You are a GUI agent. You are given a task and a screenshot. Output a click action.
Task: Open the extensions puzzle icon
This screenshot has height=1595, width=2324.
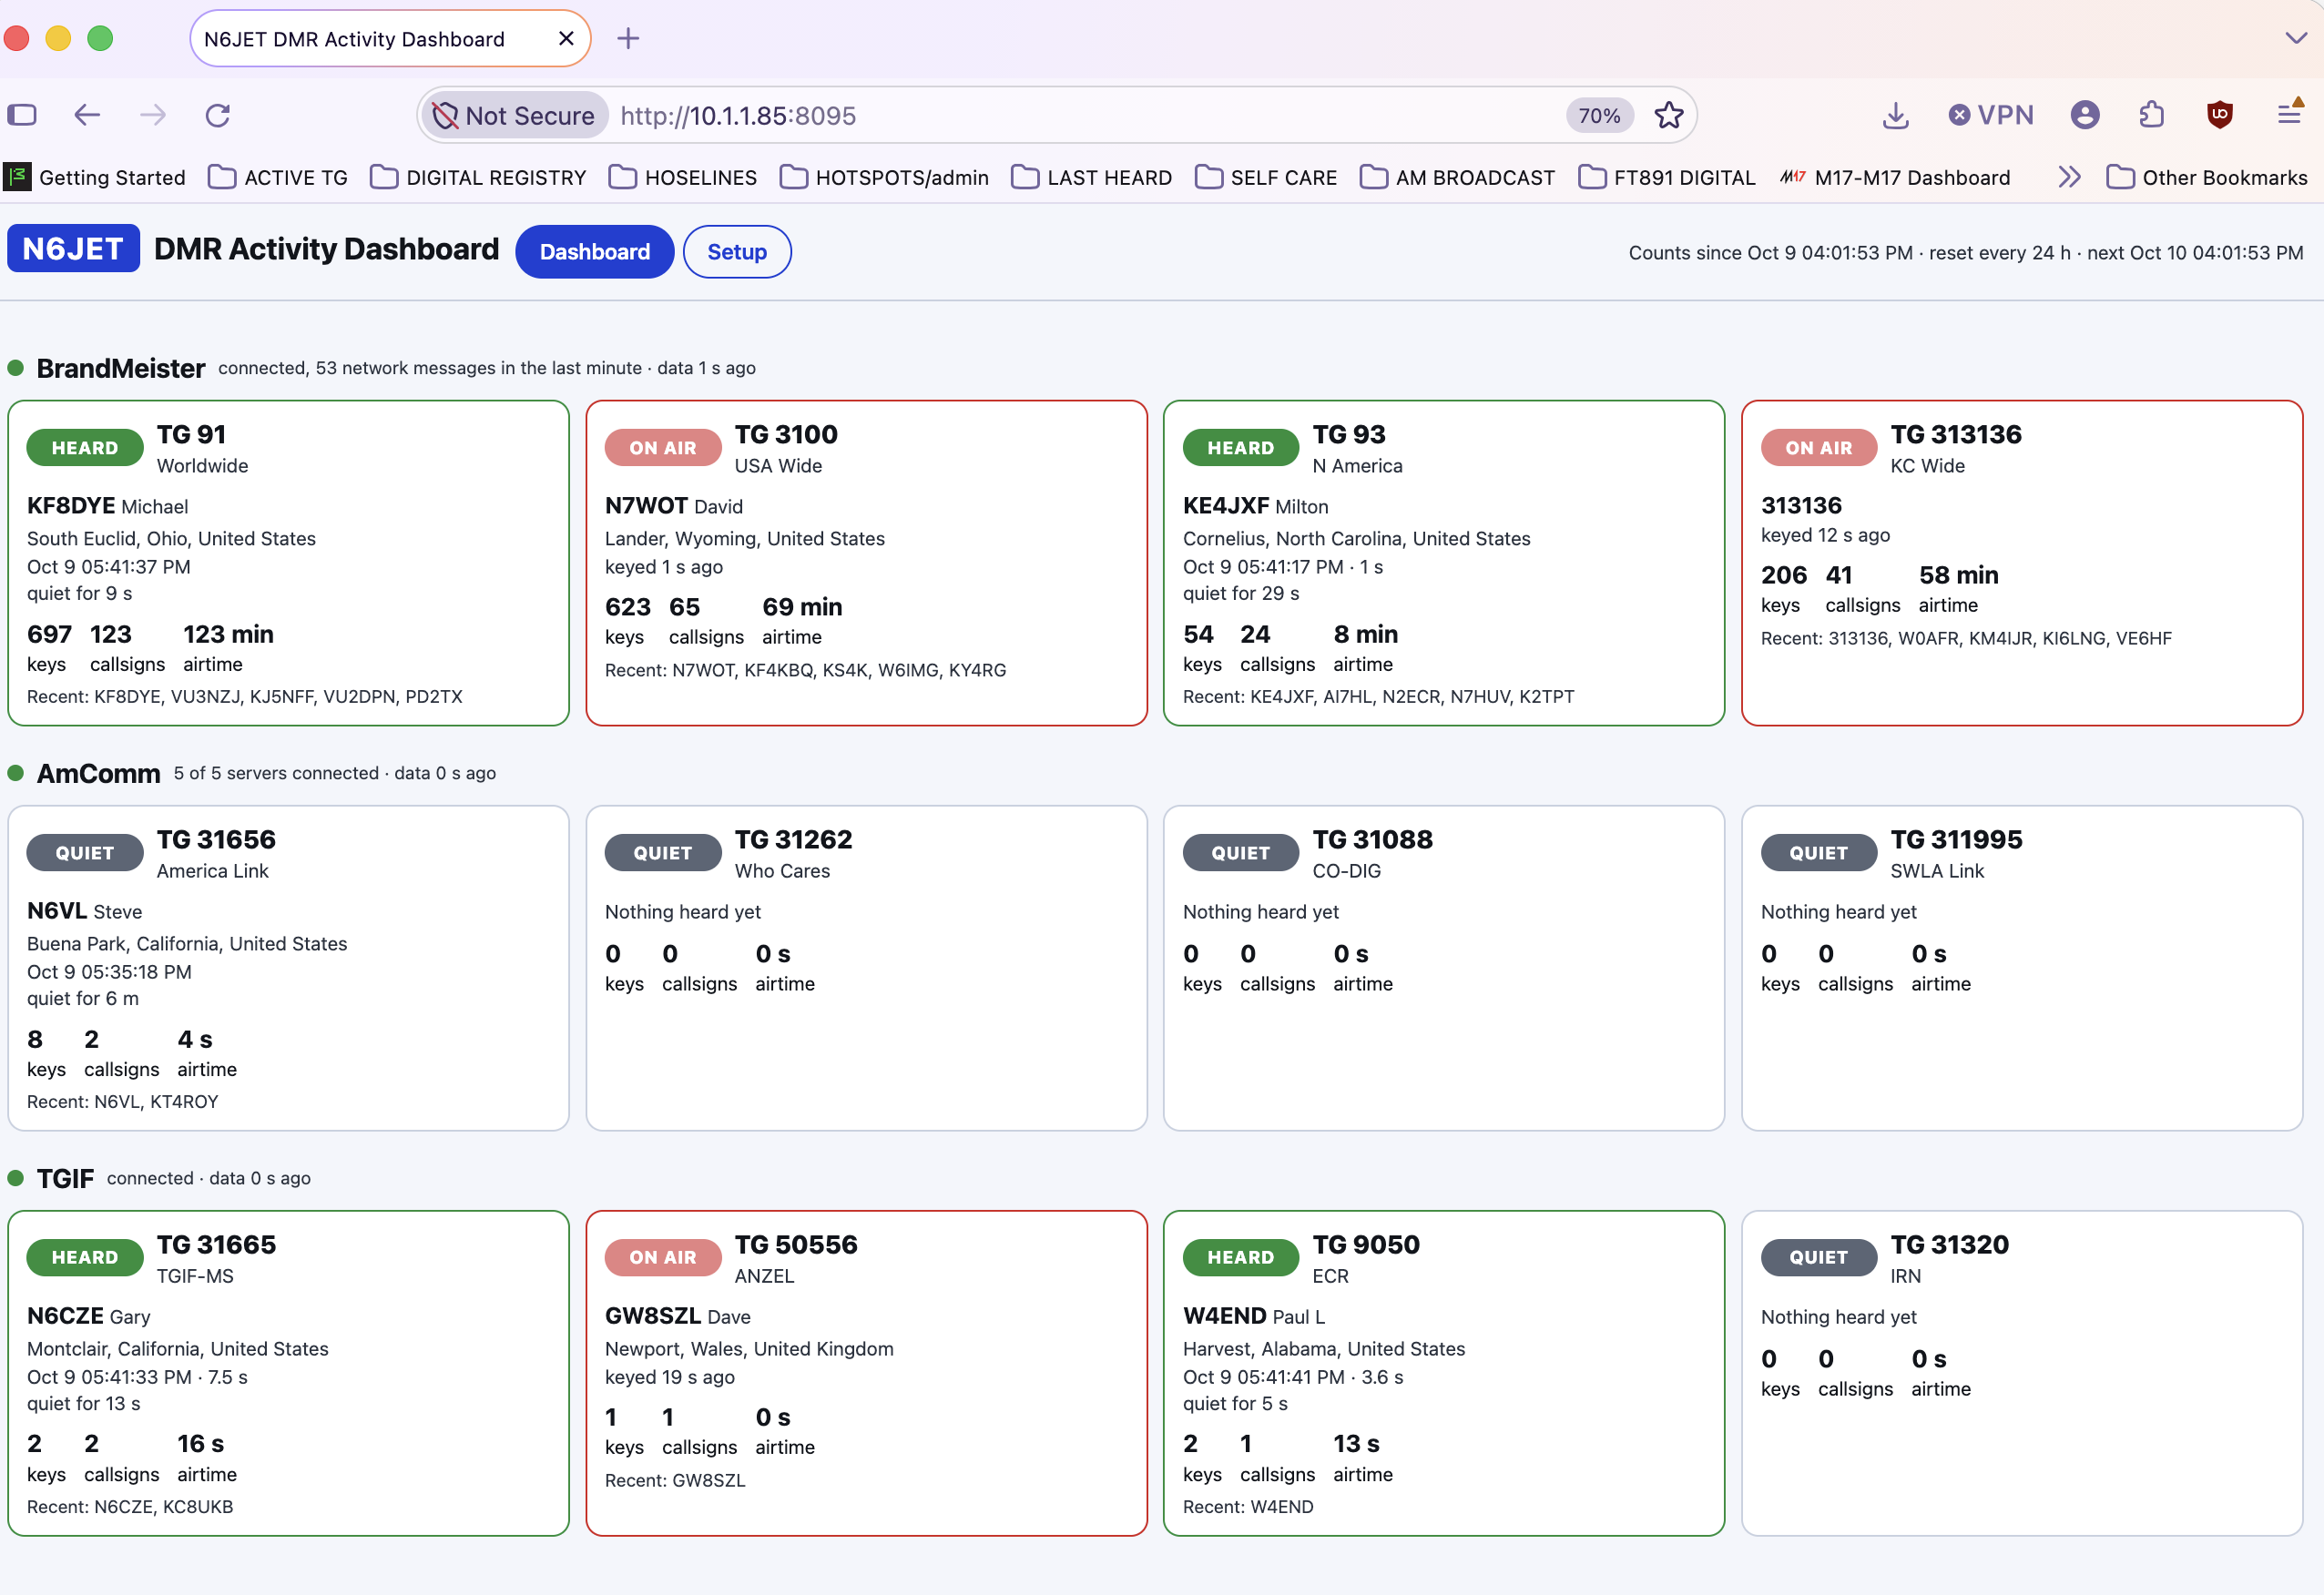click(2152, 115)
